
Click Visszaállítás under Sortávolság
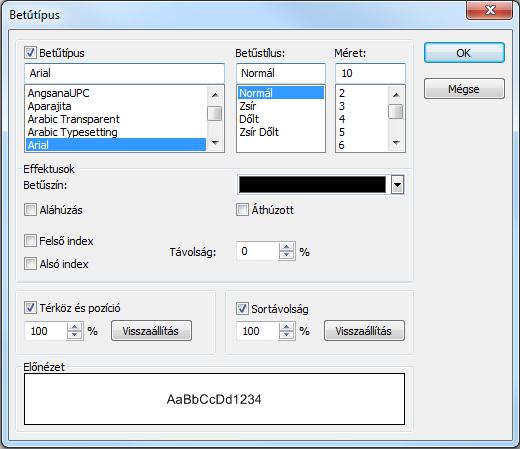tap(364, 331)
